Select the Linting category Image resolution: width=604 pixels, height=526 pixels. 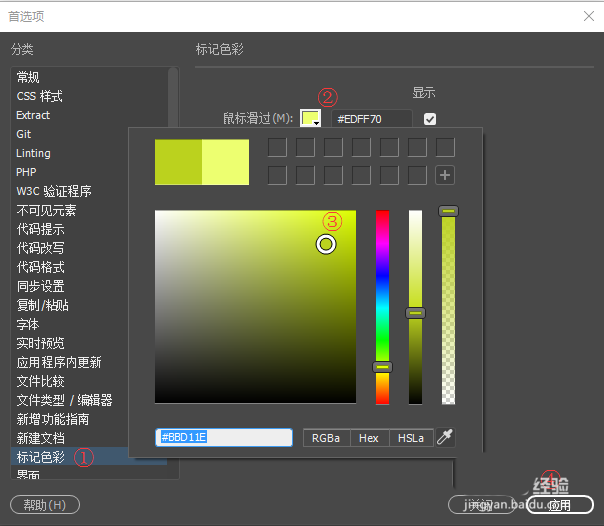click(34, 153)
